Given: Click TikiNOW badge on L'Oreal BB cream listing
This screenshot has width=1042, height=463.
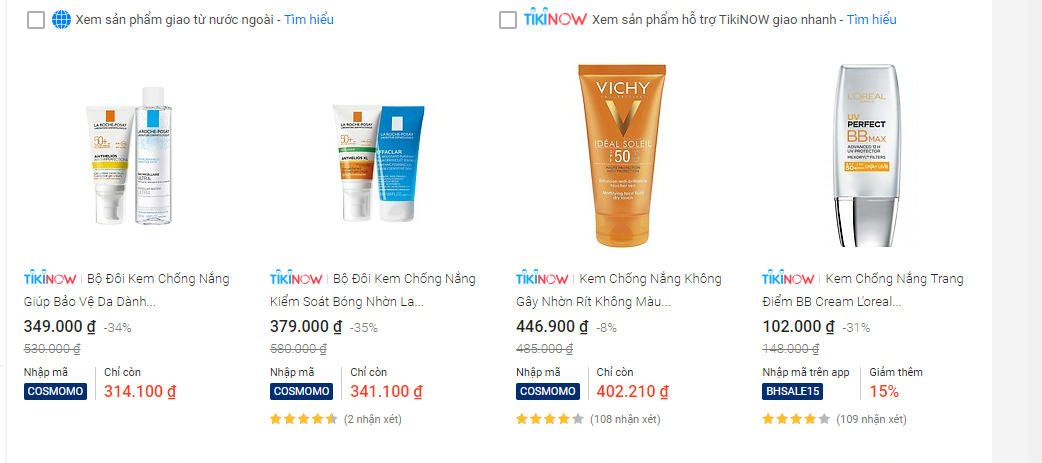Looking at the screenshot, I should [788, 279].
